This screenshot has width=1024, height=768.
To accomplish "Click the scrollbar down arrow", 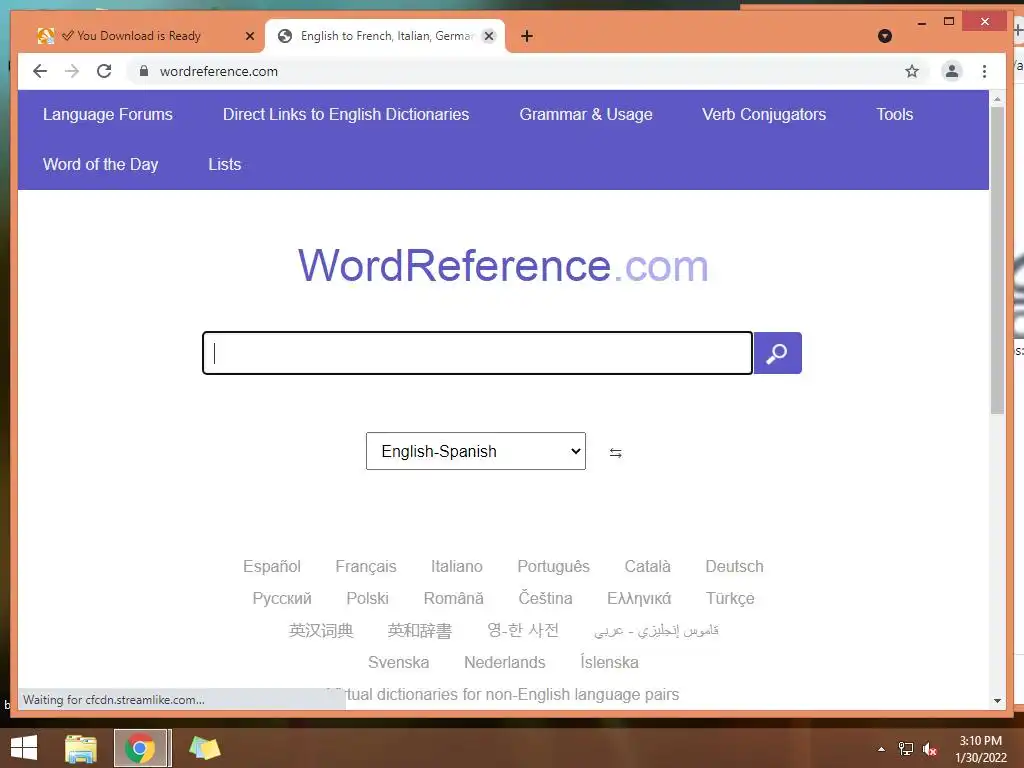I will (x=997, y=701).
